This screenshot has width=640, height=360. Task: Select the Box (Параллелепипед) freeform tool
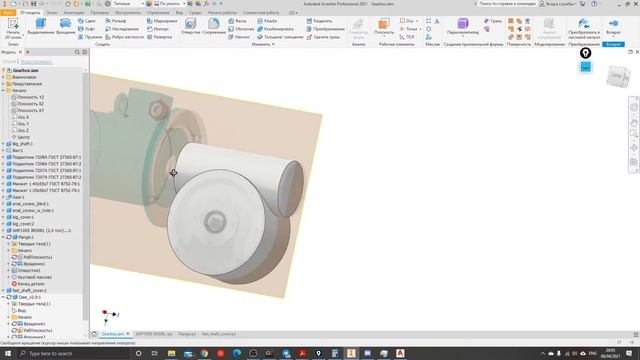click(462, 26)
